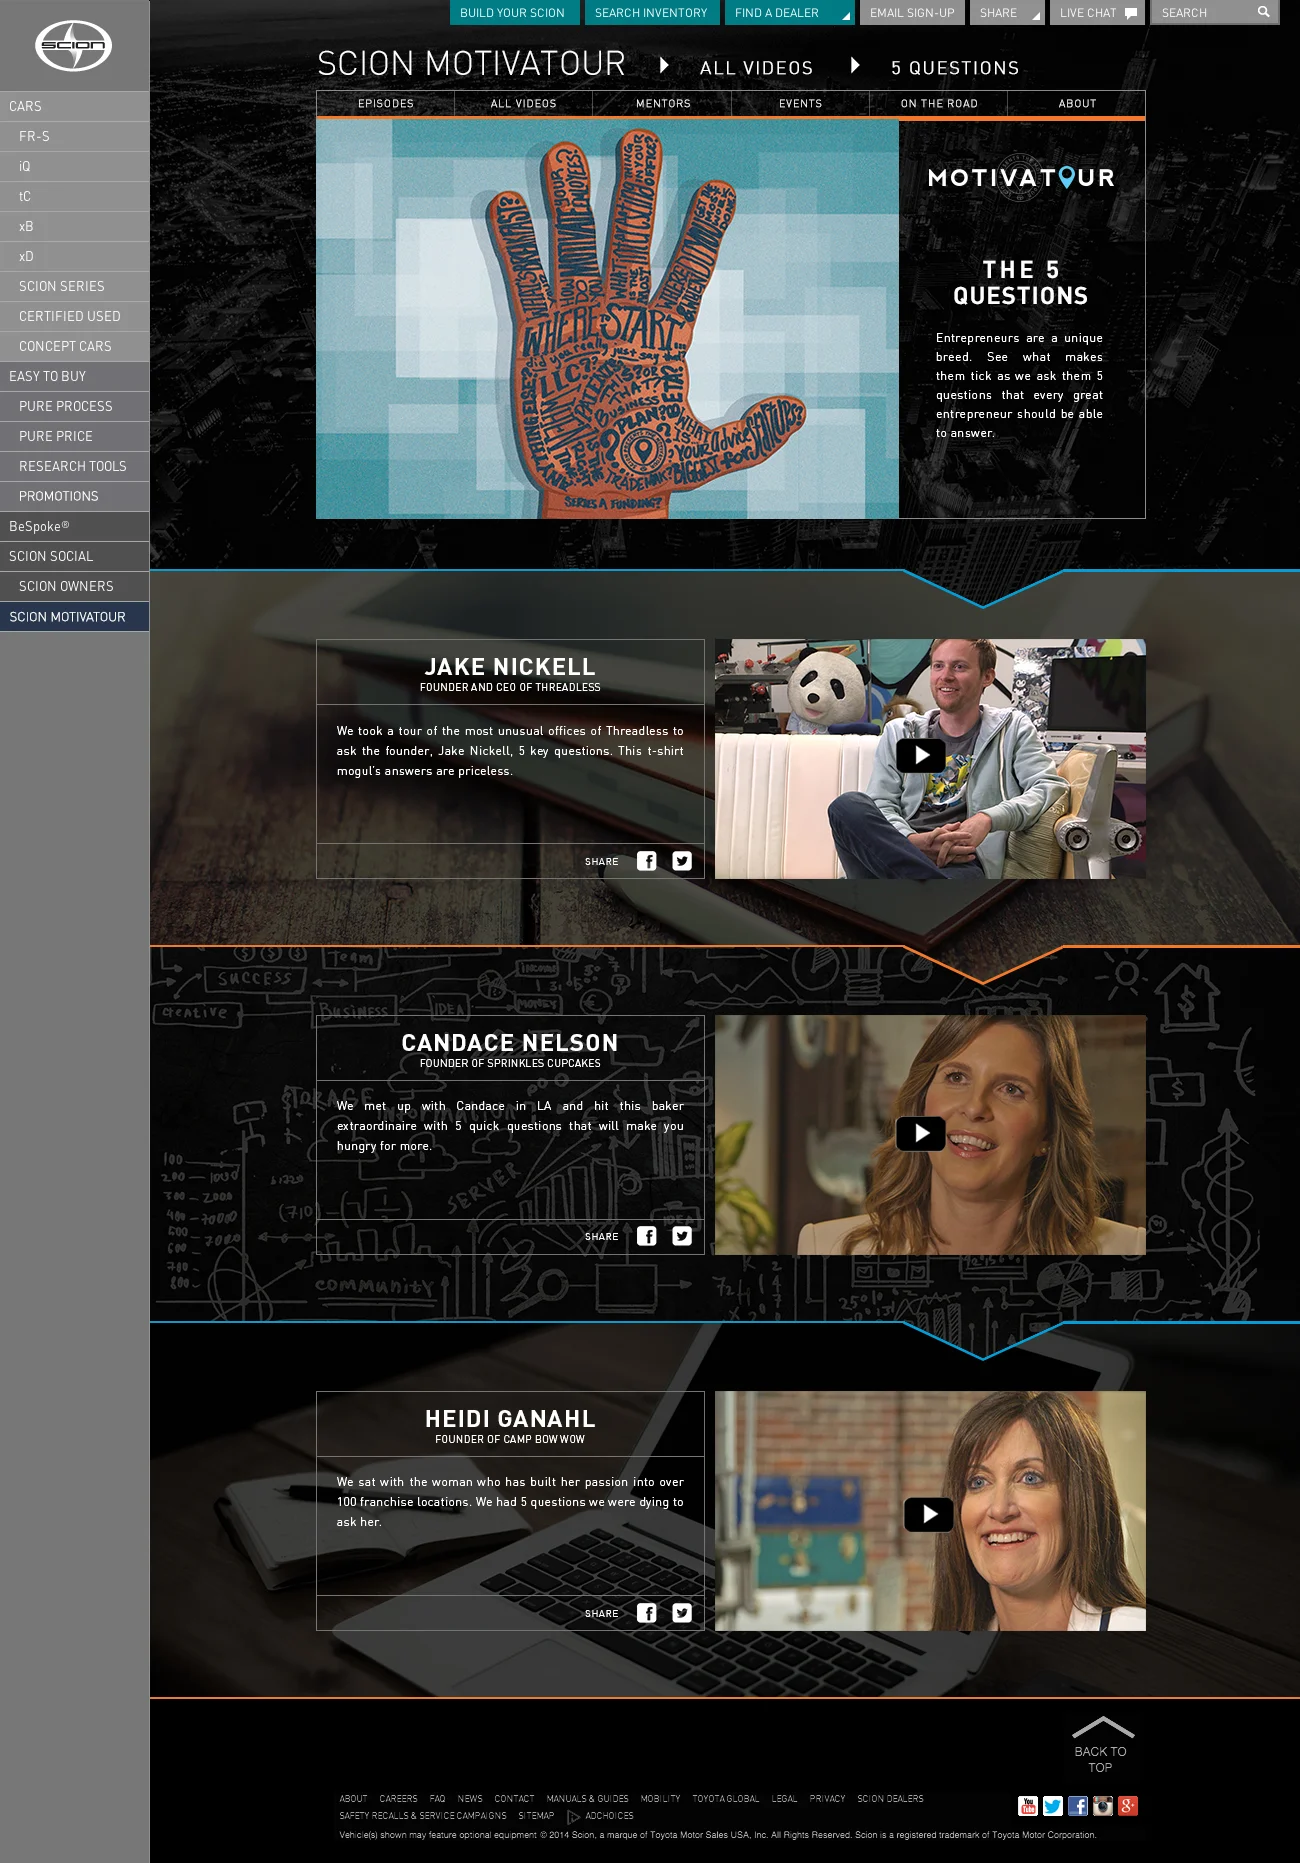The image size is (1300, 1863).
Task: Open the About tab in Motivatour nav
Action: coord(1077,104)
